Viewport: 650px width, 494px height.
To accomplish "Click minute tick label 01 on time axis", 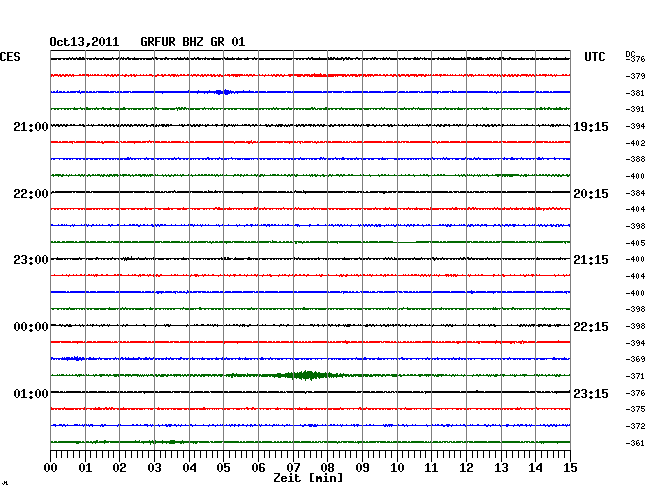I will point(85,468).
